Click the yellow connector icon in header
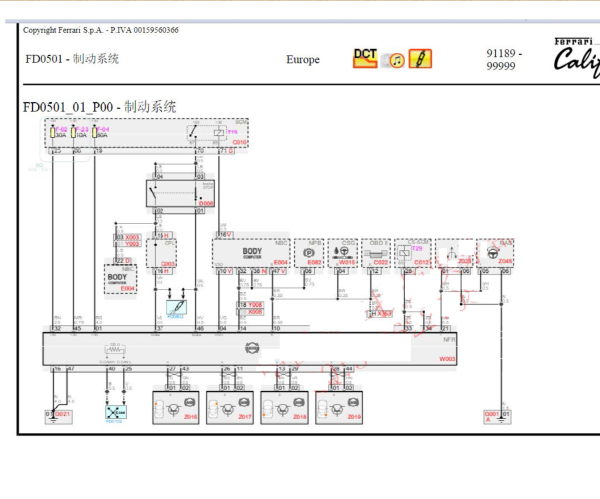Image resolution: width=600 pixels, height=499 pixels. 420,59
